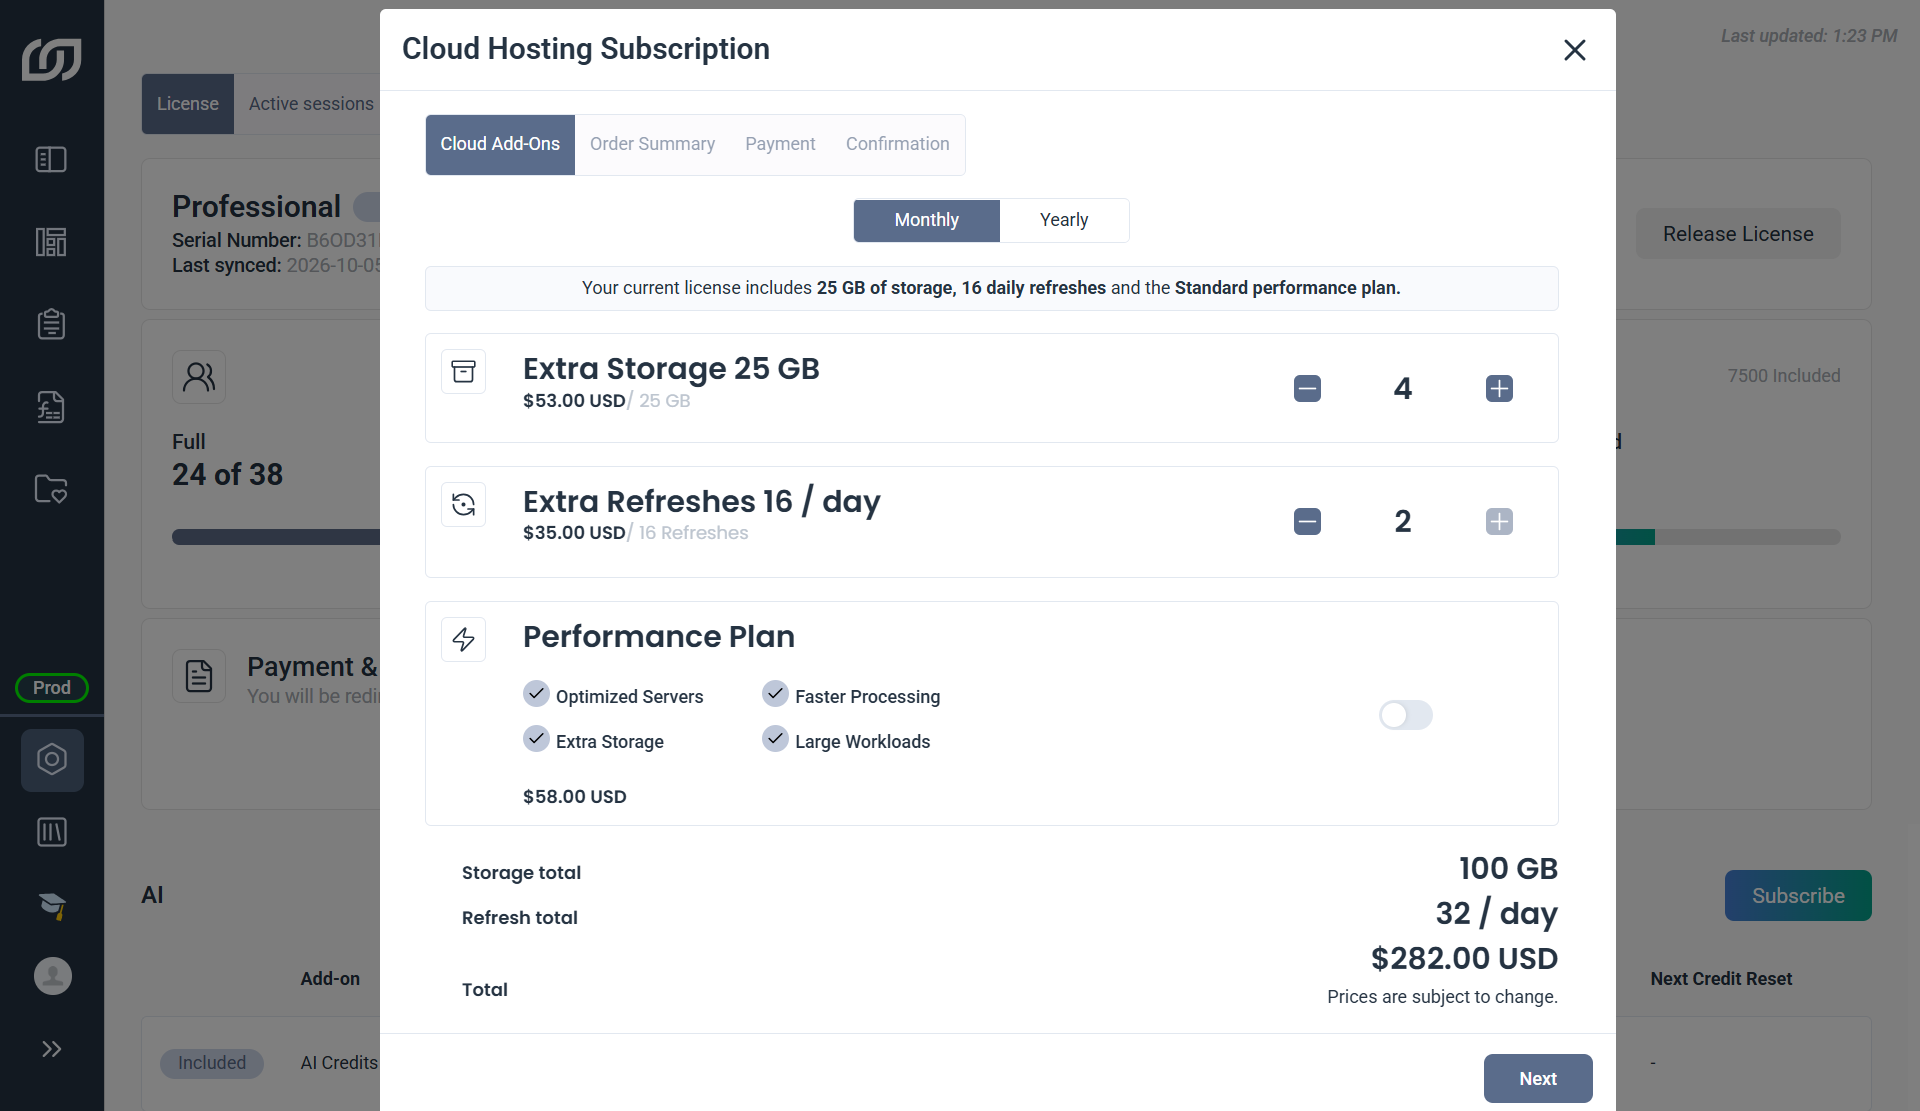The image size is (1920, 1111).
Task: Open the user profile avatar
Action: coord(53,976)
